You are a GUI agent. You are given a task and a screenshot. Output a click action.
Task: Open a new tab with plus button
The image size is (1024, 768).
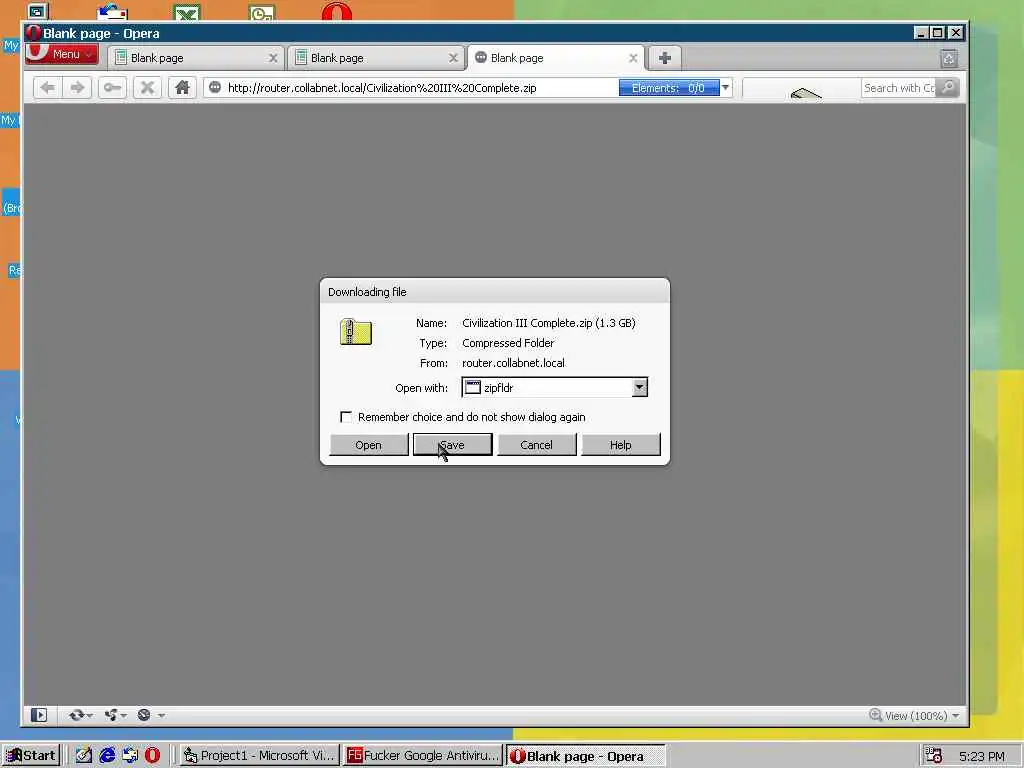pos(665,58)
